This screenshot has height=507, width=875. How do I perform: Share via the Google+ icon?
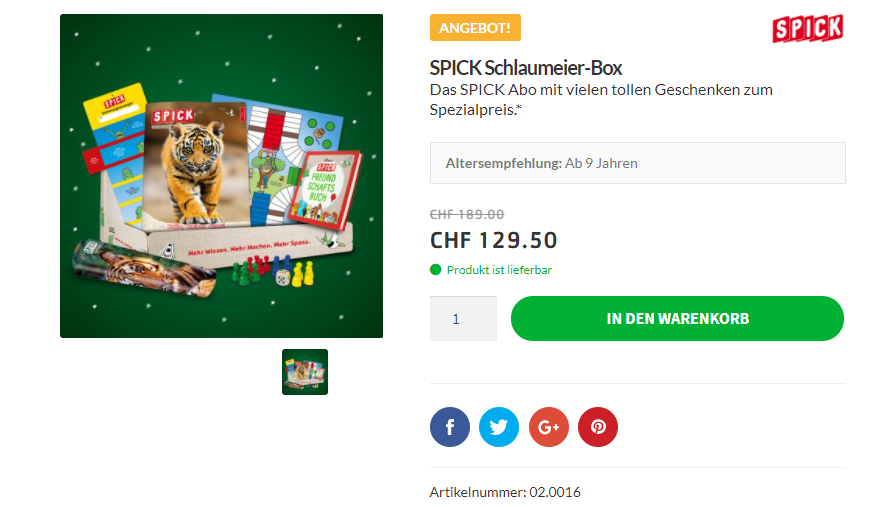click(549, 427)
